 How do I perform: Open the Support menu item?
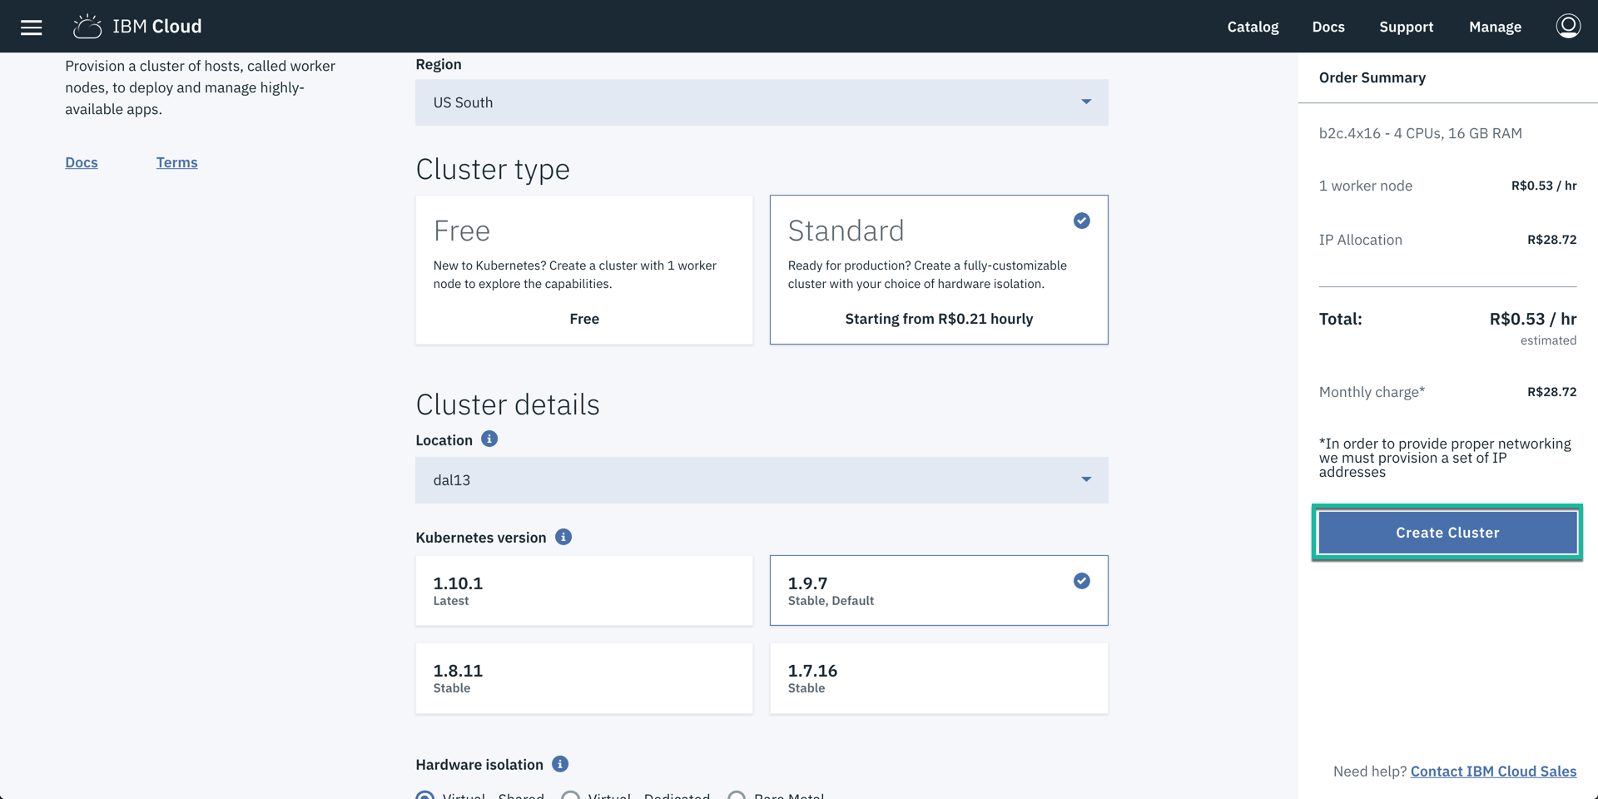1406,27
